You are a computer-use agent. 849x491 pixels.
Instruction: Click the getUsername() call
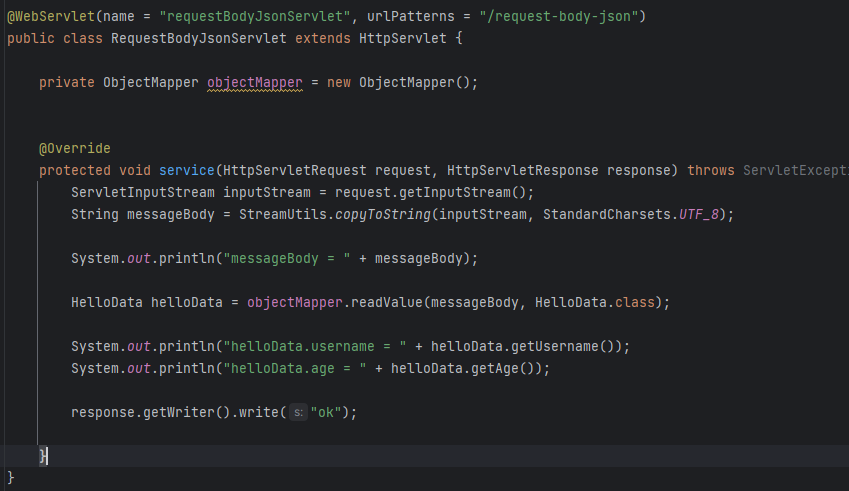point(565,346)
